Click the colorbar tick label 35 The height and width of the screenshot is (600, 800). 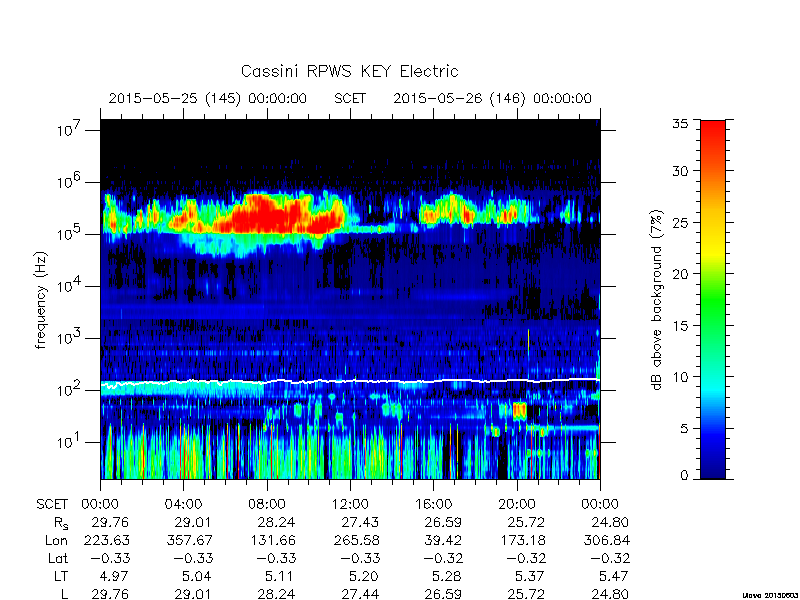pyautogui.click(x=680, y=123)
